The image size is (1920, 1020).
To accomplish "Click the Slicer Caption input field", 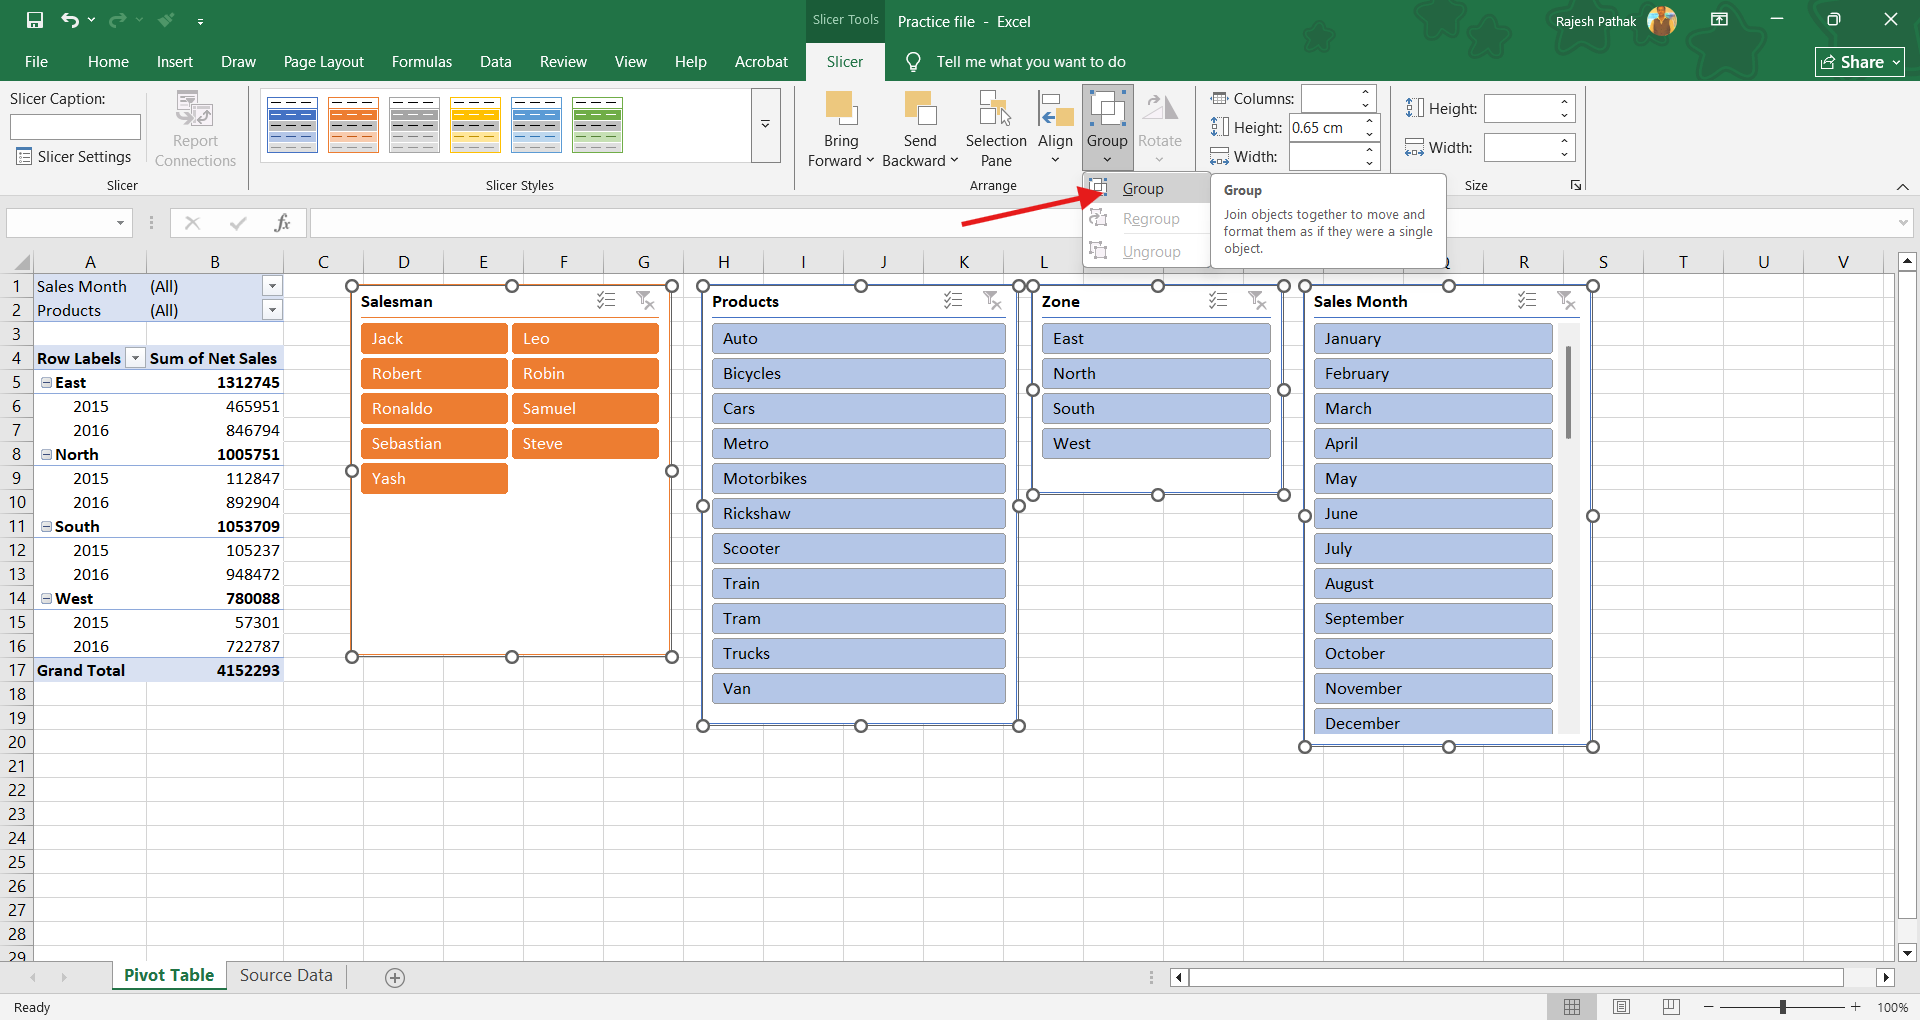I will click(x=75, y=127).
